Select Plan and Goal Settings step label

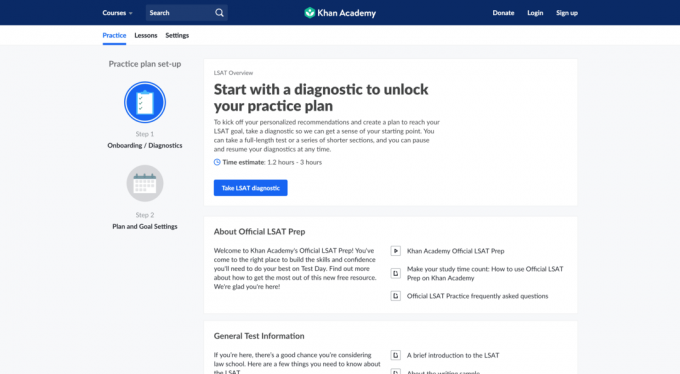point(145,226)
